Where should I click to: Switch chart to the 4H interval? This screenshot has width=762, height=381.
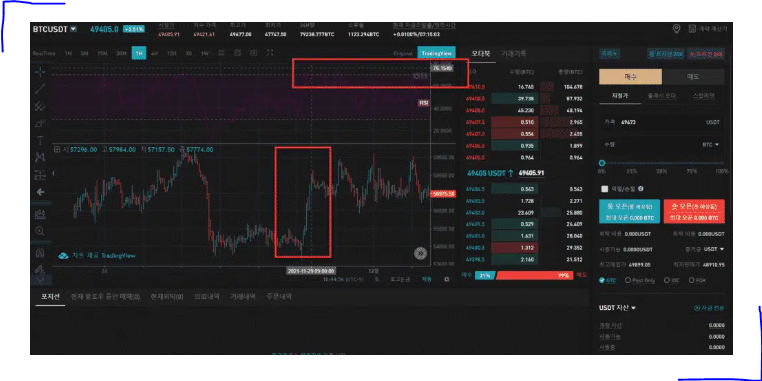click(155, 53)
